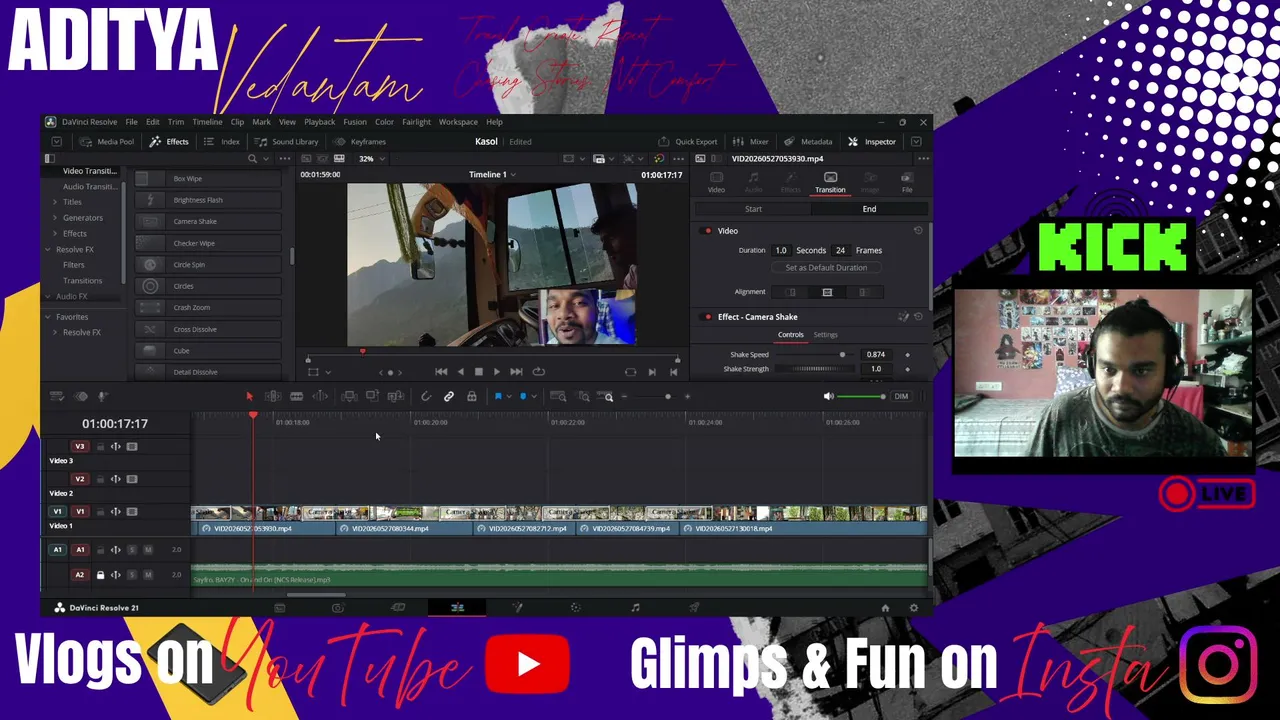Play the timeline in reverse
Image resolution: width=1280 pixels, height=720 pixels.
[460, 372]
